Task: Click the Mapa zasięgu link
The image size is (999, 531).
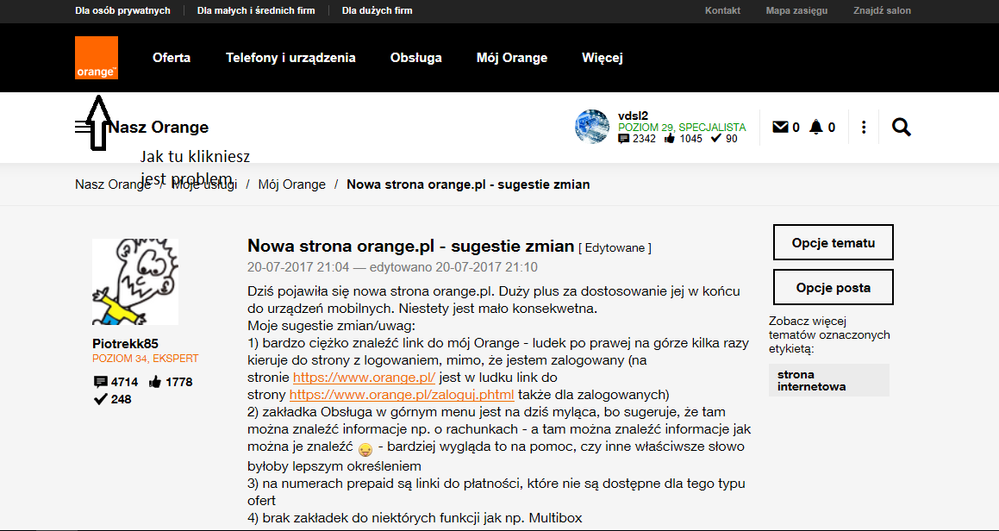Action: tap(796, 11)
